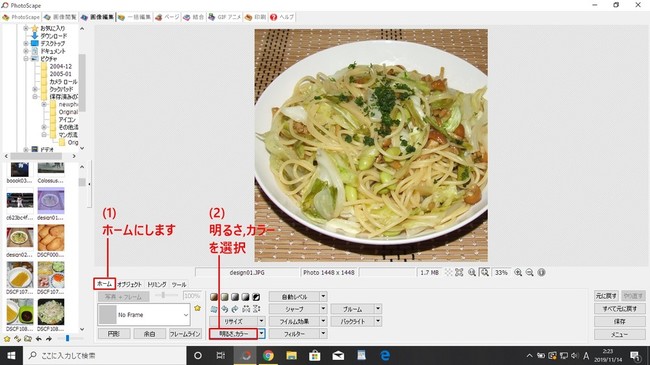Rotate the image right with redo-arrow icon
This screenshot has height=365, width=650.
coord(235,309)
